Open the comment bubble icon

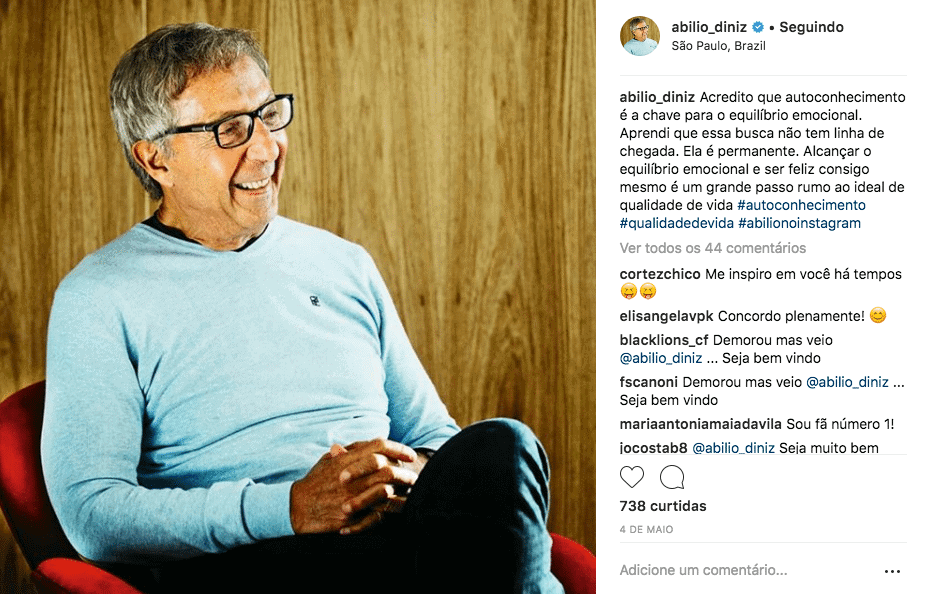(x=672, y=477)
